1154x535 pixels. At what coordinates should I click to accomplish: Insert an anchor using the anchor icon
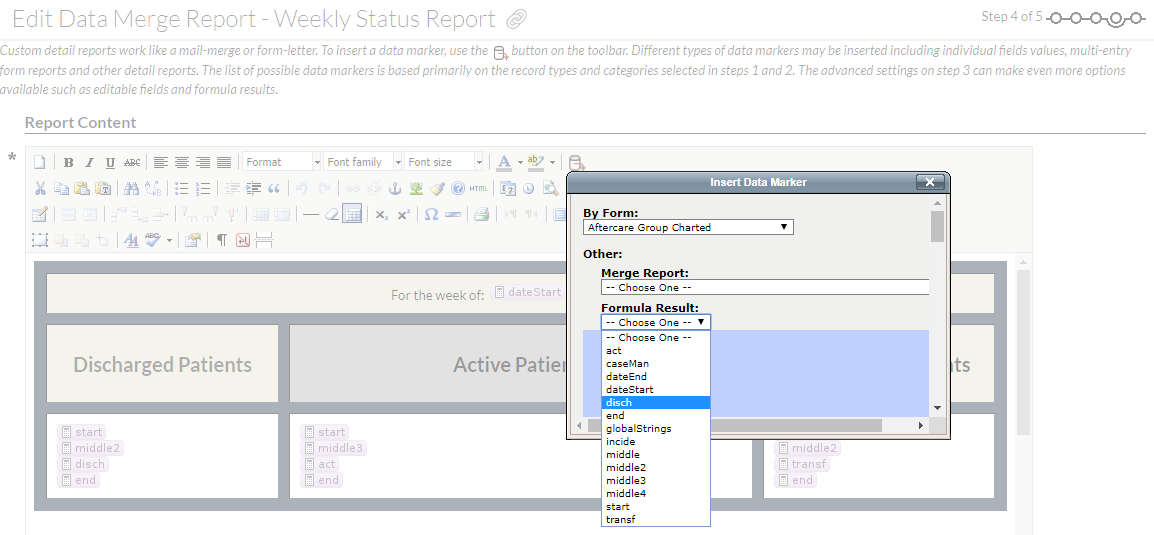click(394, 188)
